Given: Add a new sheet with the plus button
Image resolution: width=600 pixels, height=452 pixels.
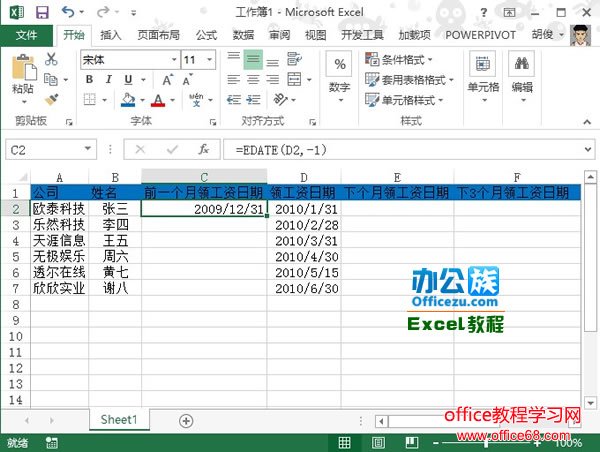Looking at the screenshot, I should 186,421.
